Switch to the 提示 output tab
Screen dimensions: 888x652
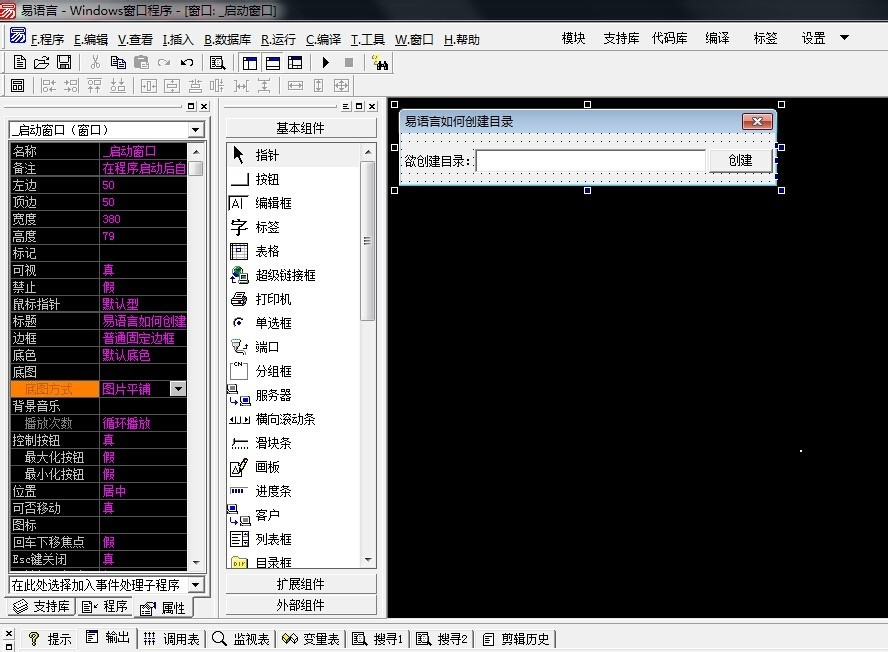50,639
